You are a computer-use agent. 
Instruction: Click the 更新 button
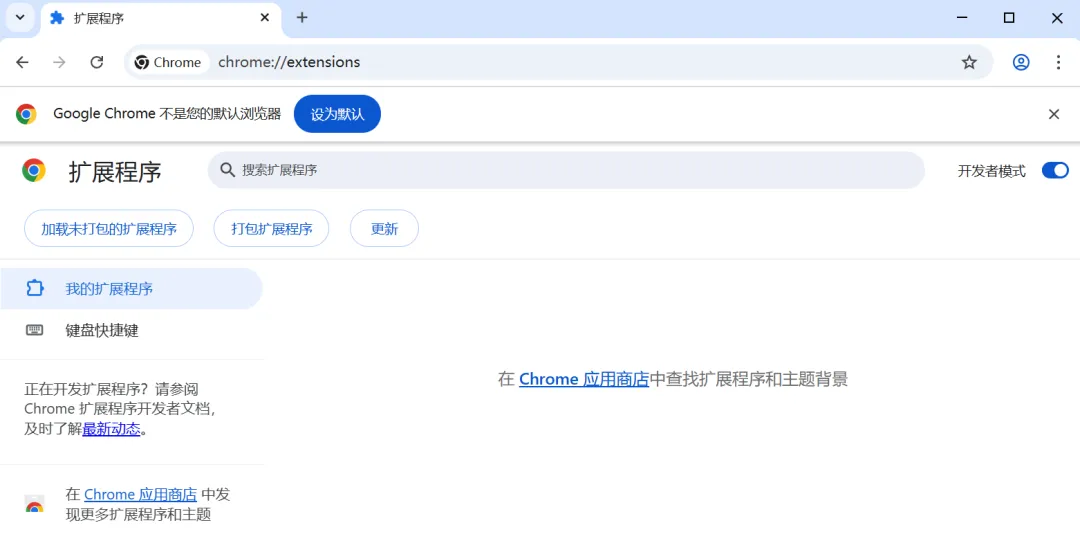click(384, 229)
